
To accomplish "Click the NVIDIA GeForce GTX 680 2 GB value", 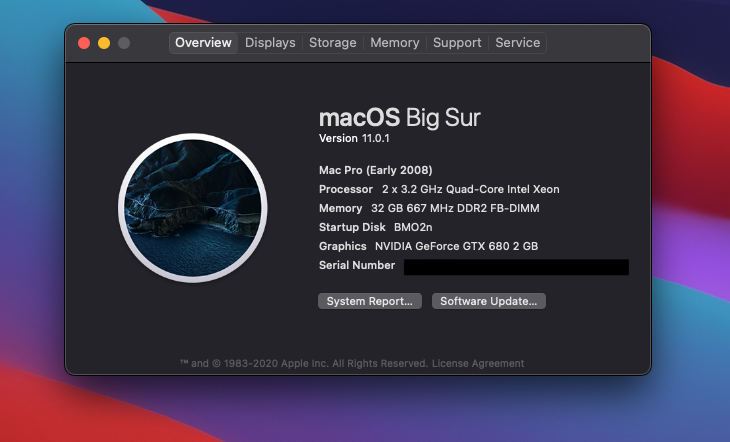I will point(456,246).
